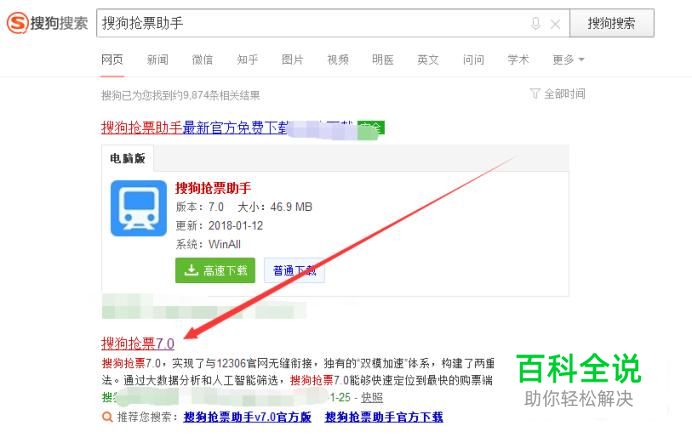Click the 搜狗搜索 search button

coord(612,23)
